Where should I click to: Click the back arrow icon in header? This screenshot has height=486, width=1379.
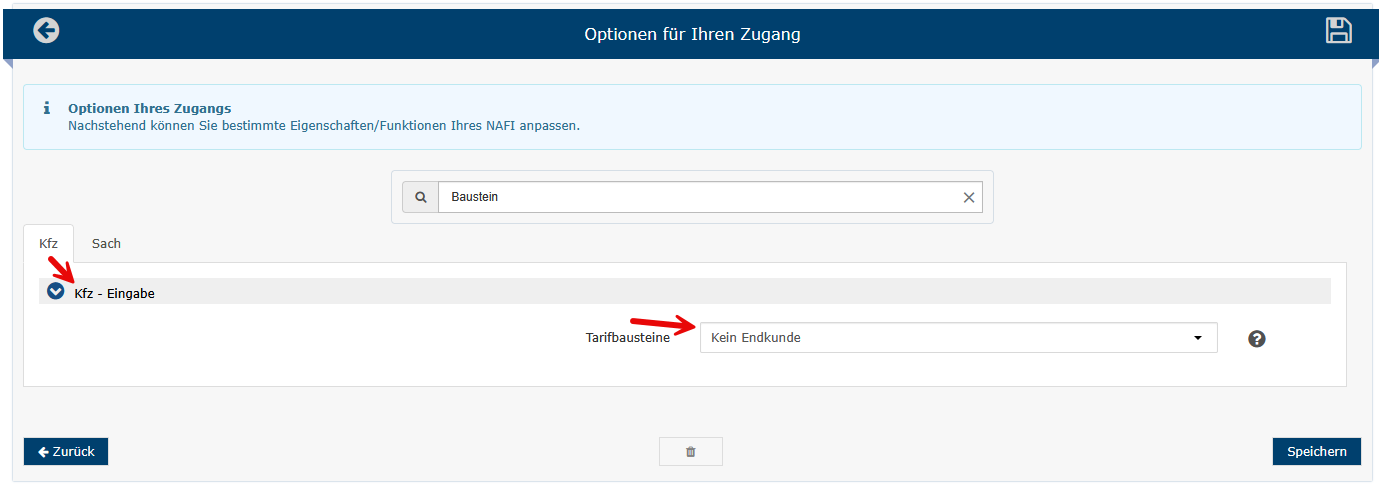[46, 31]
